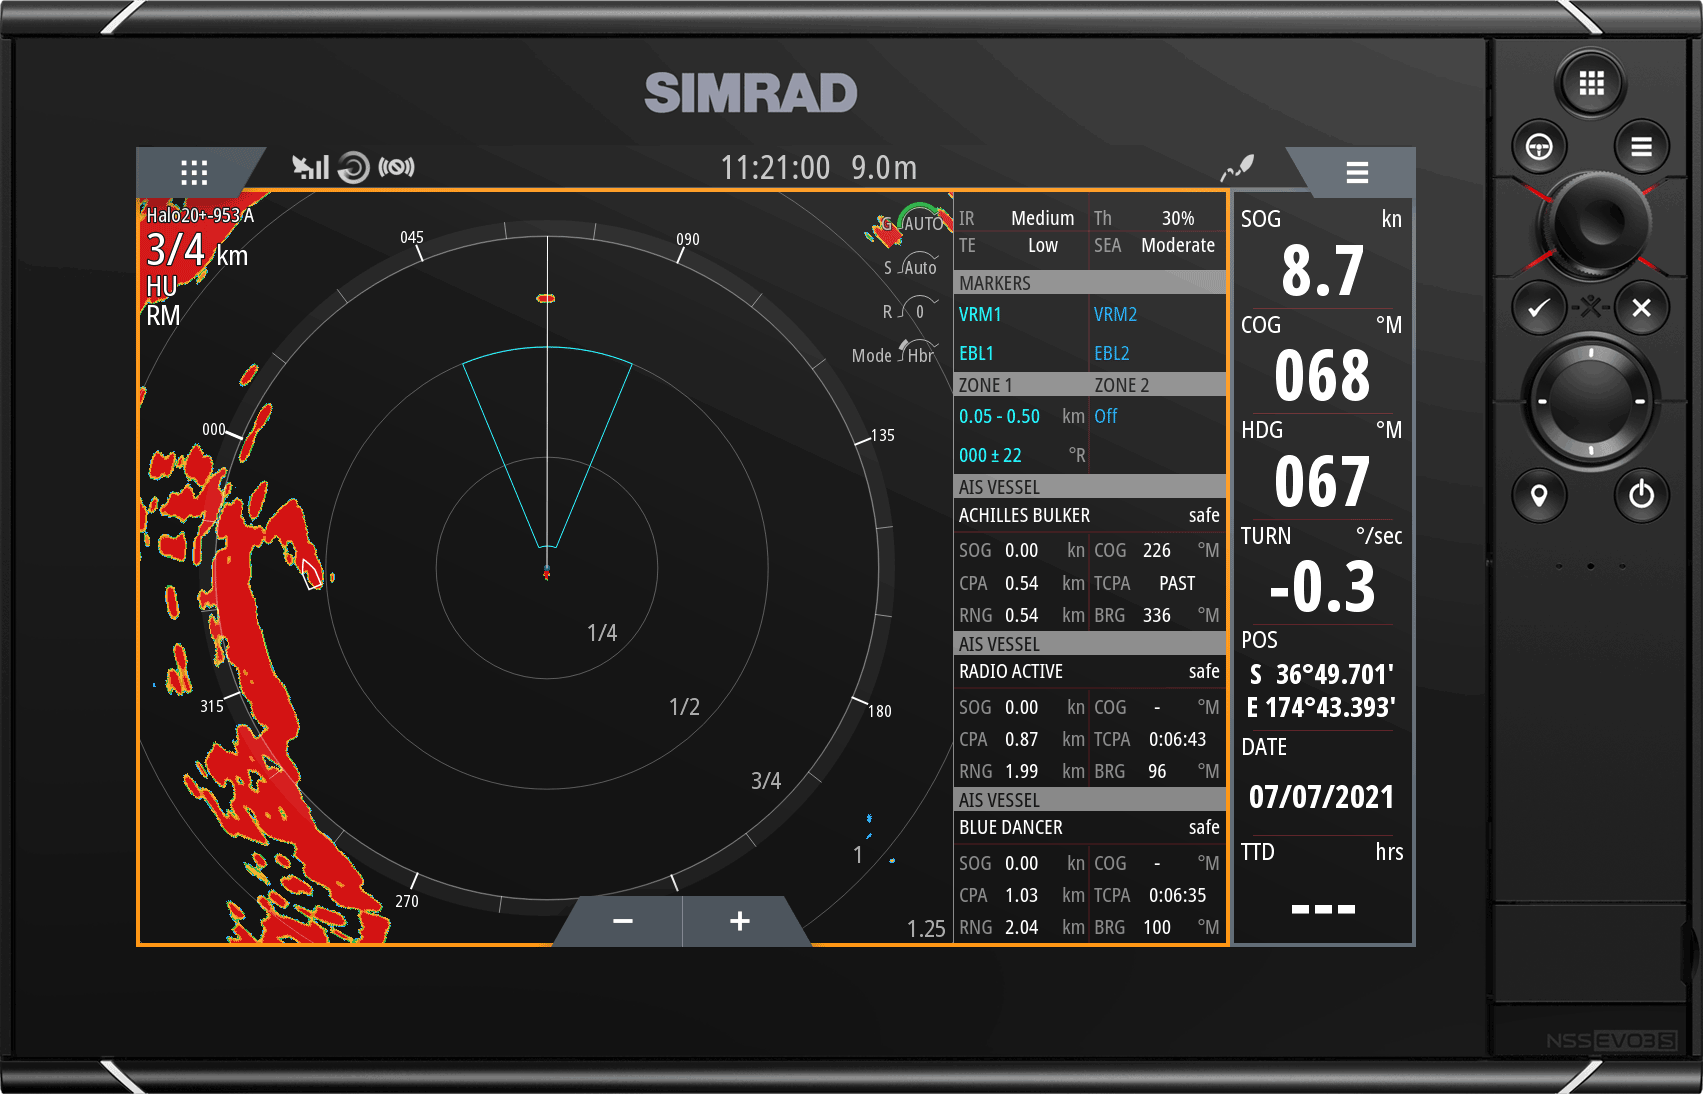
Task: Tap the spiral radar status icon
Action: 353,167
